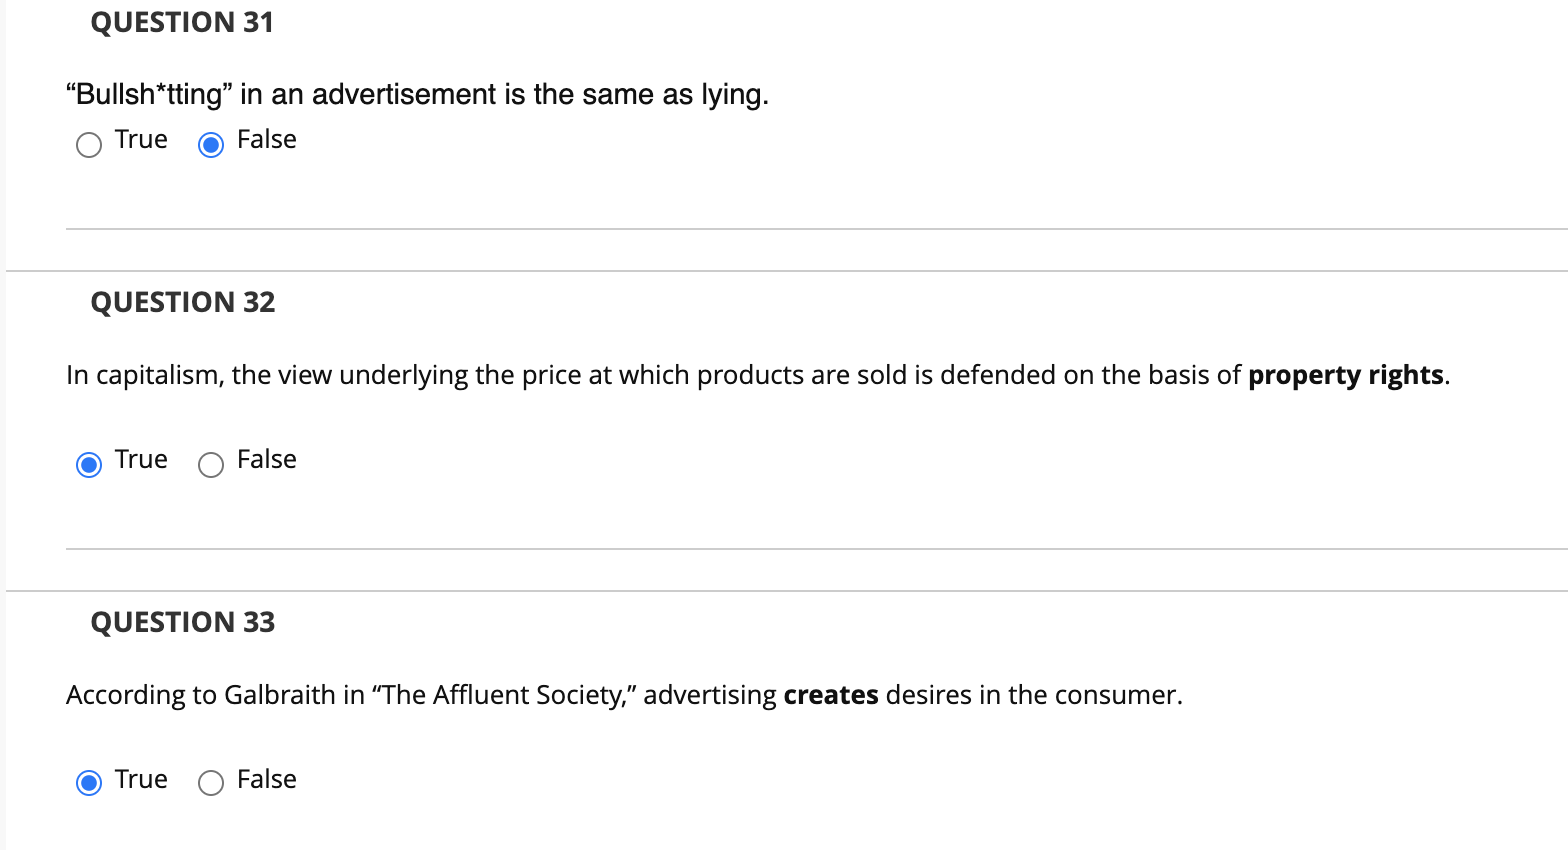
Task: Click the bolded word creates in Question 33
Action: click(x=830, y=695)
